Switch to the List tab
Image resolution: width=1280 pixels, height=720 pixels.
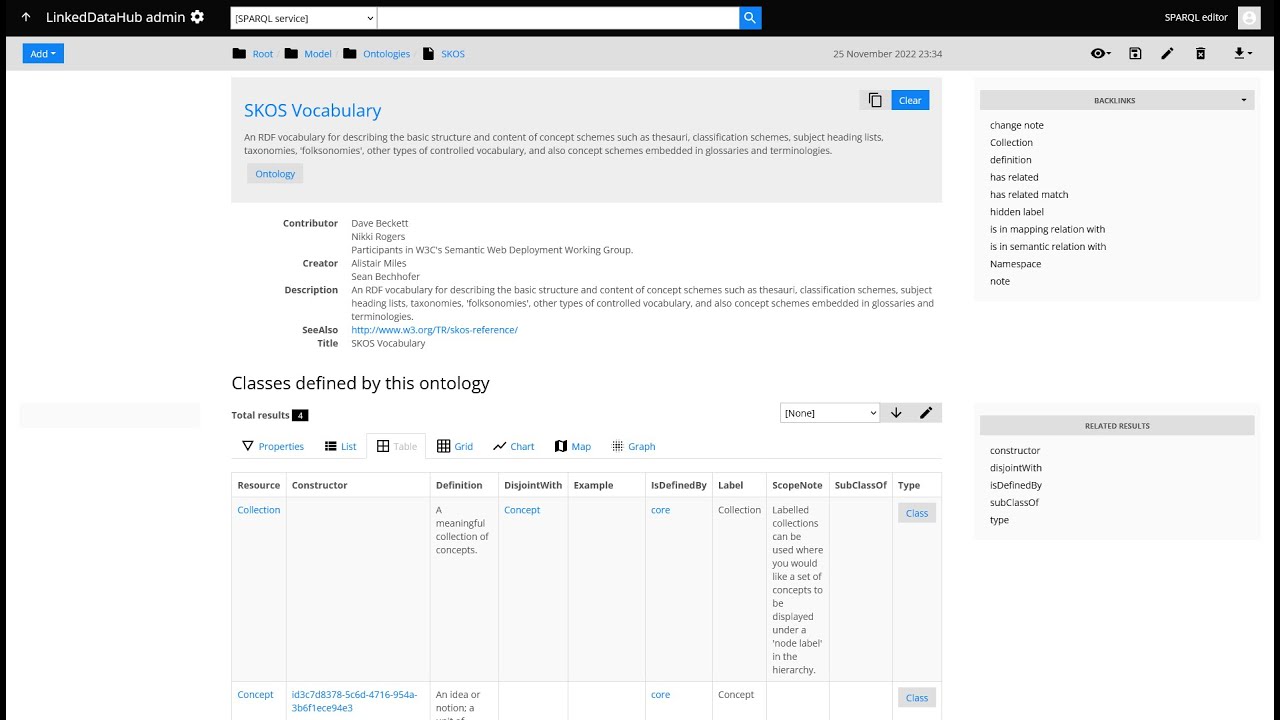click(x=340, y=446)
